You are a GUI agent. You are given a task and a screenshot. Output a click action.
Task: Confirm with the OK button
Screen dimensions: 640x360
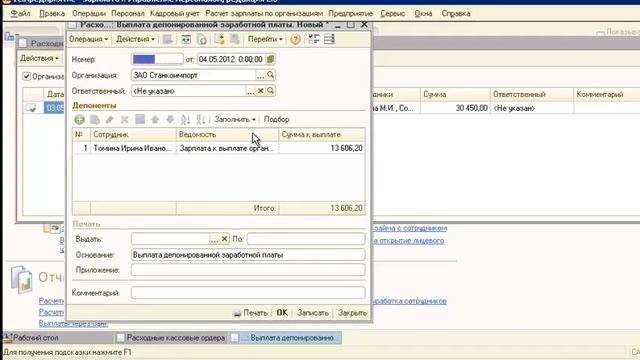[282, 313]
